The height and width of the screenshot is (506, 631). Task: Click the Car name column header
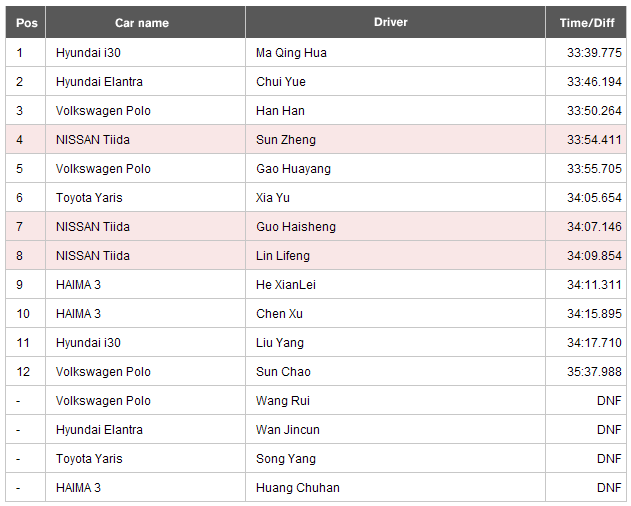(145, 23)
